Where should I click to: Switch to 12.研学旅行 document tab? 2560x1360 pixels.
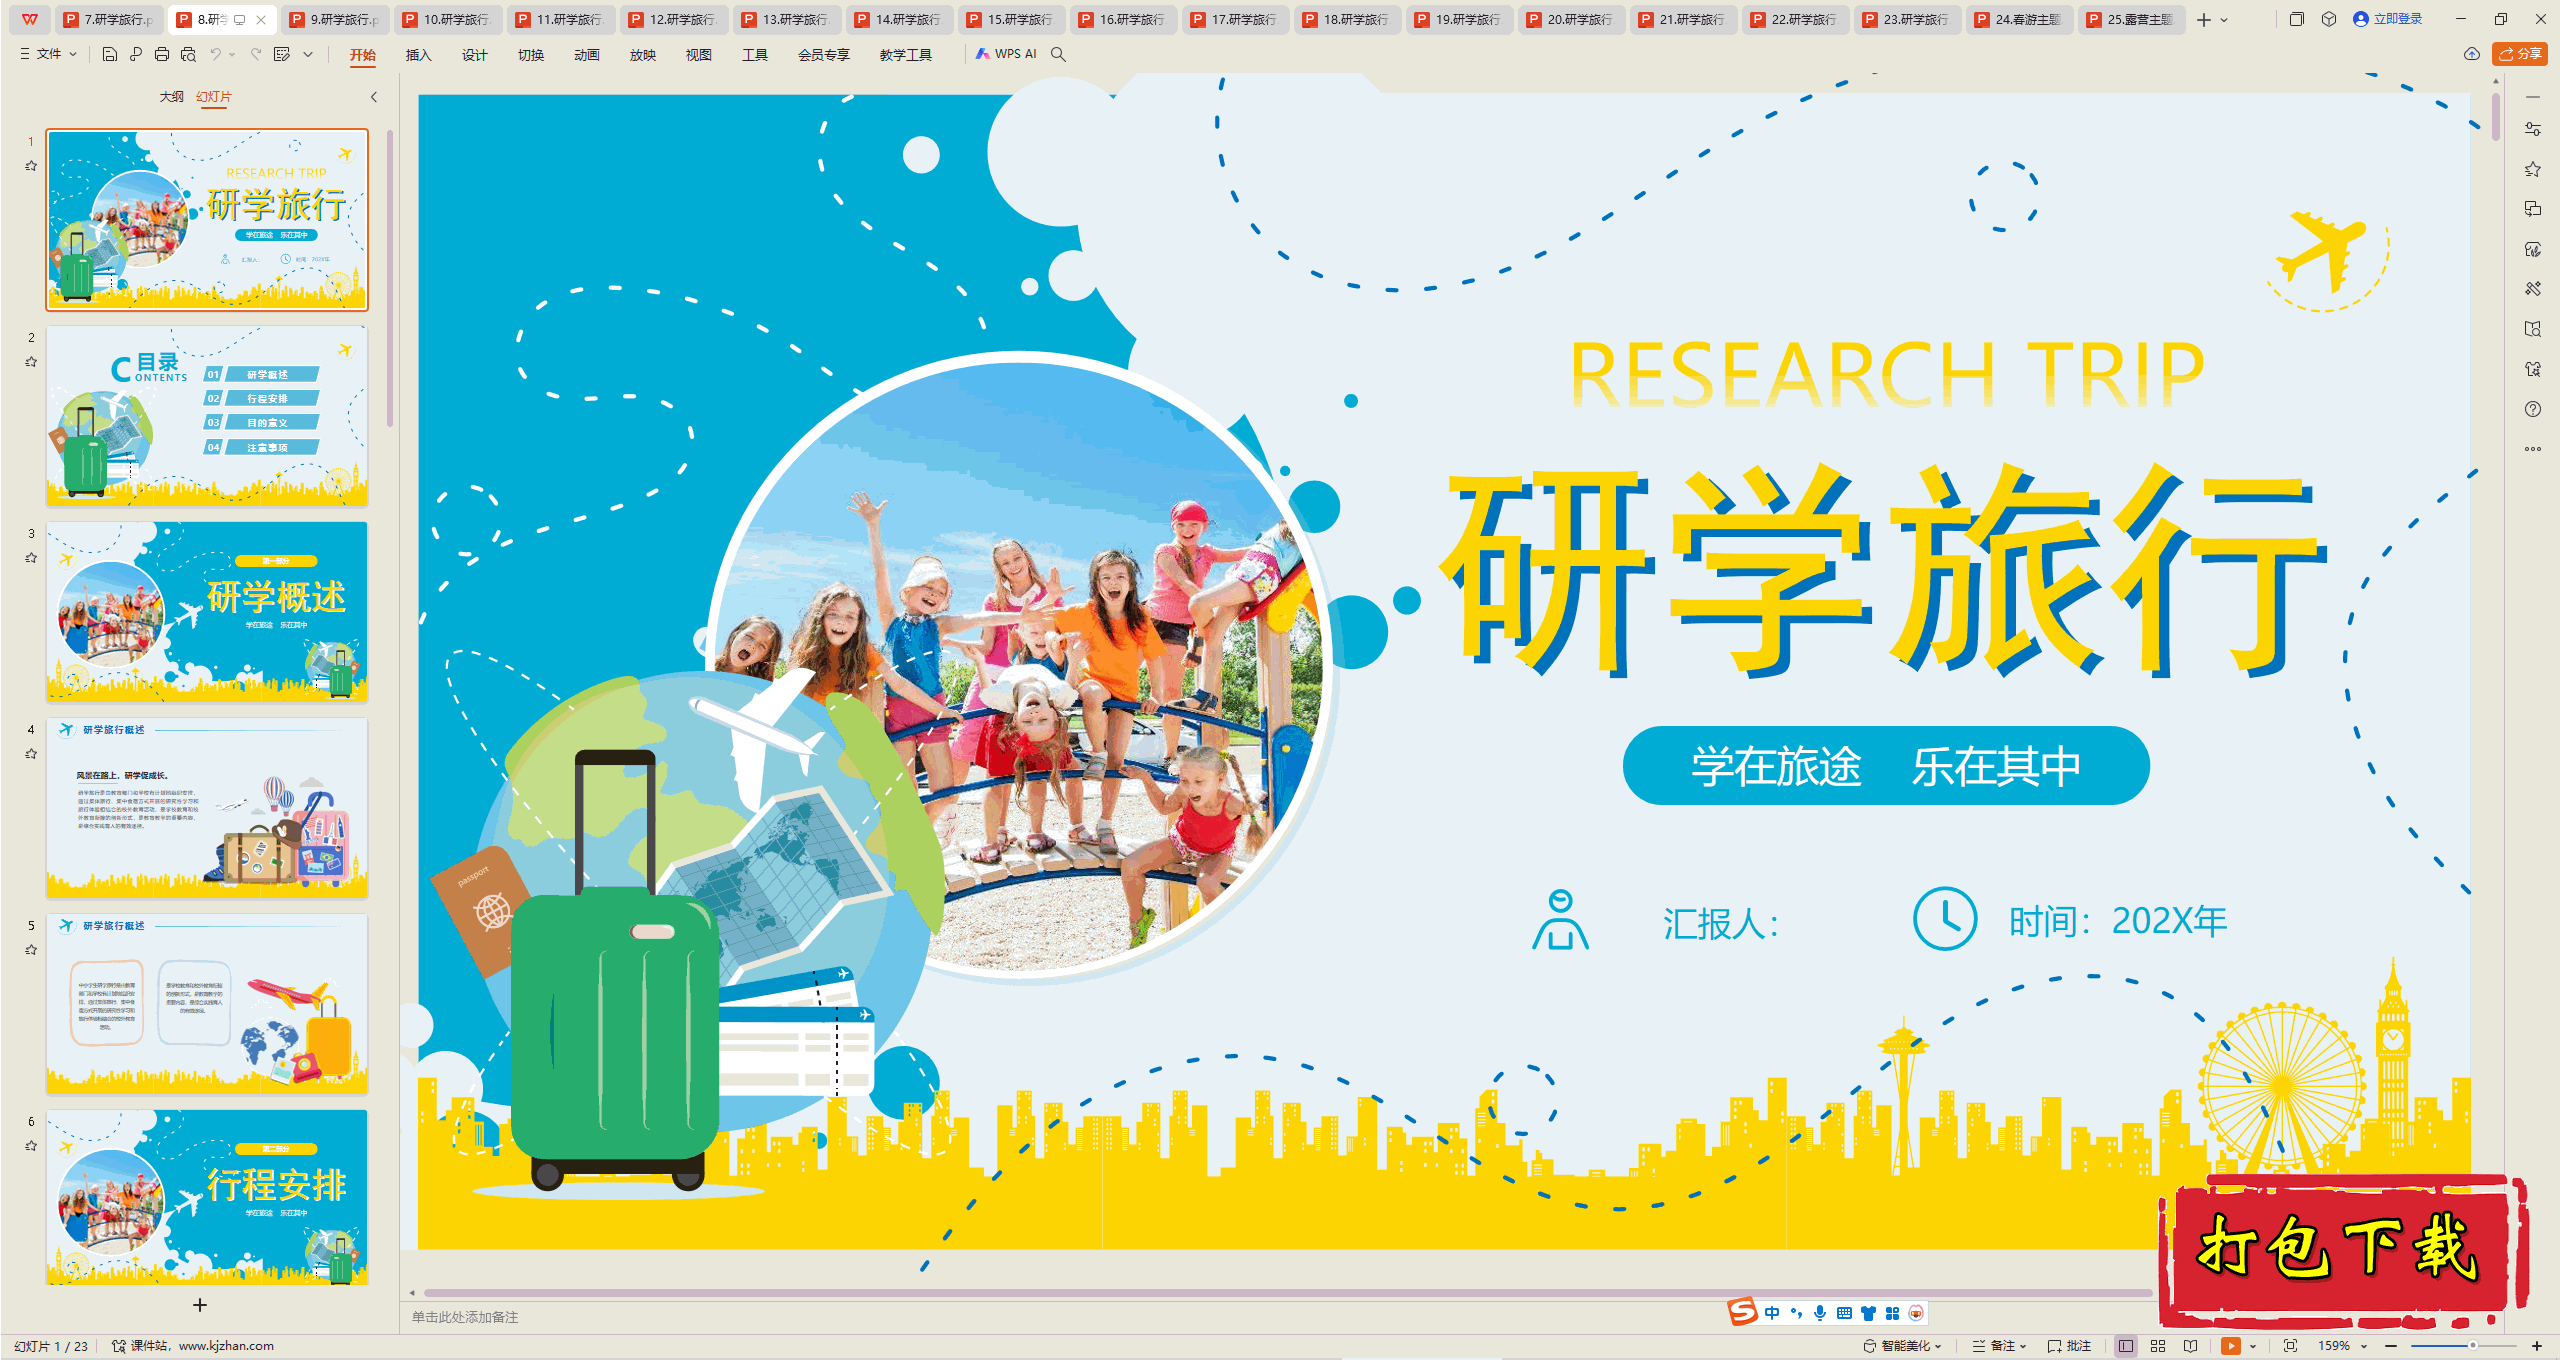[673, 19]
